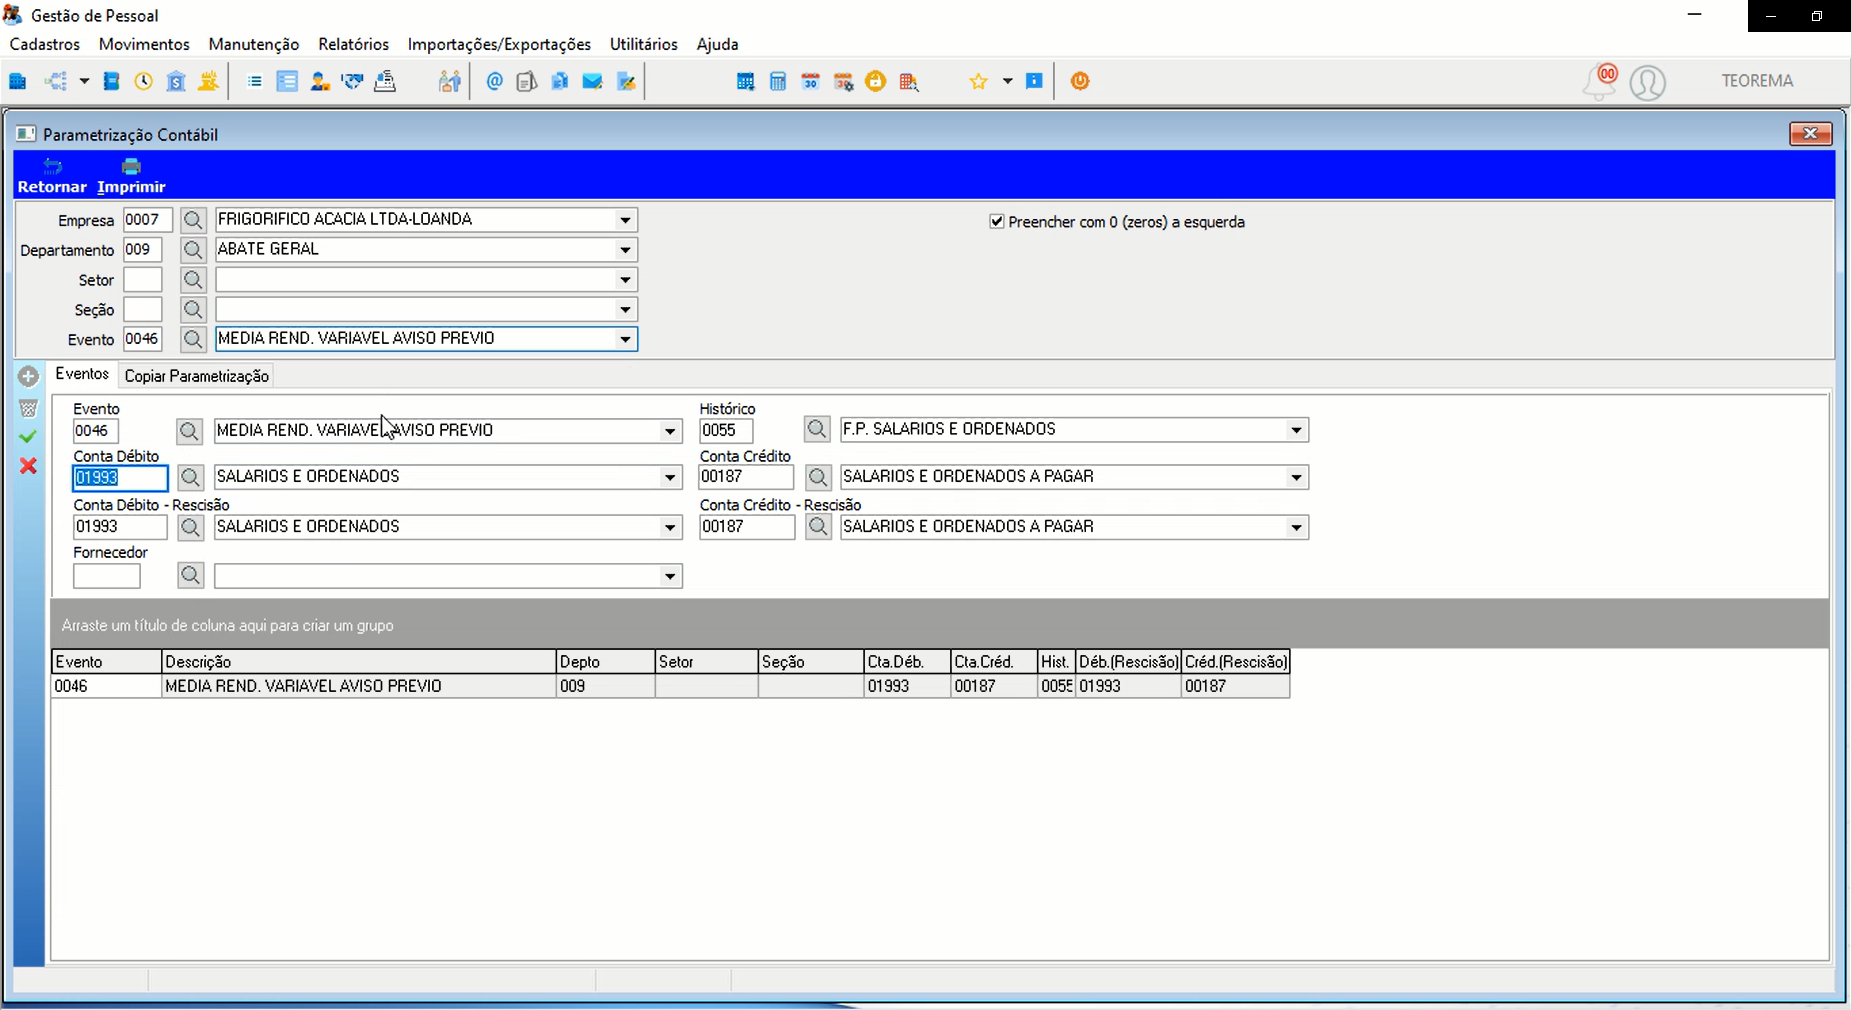Switch to Copiar Parametrização tab
This screenshot has height=1010, width=1851.
(197, 376)
